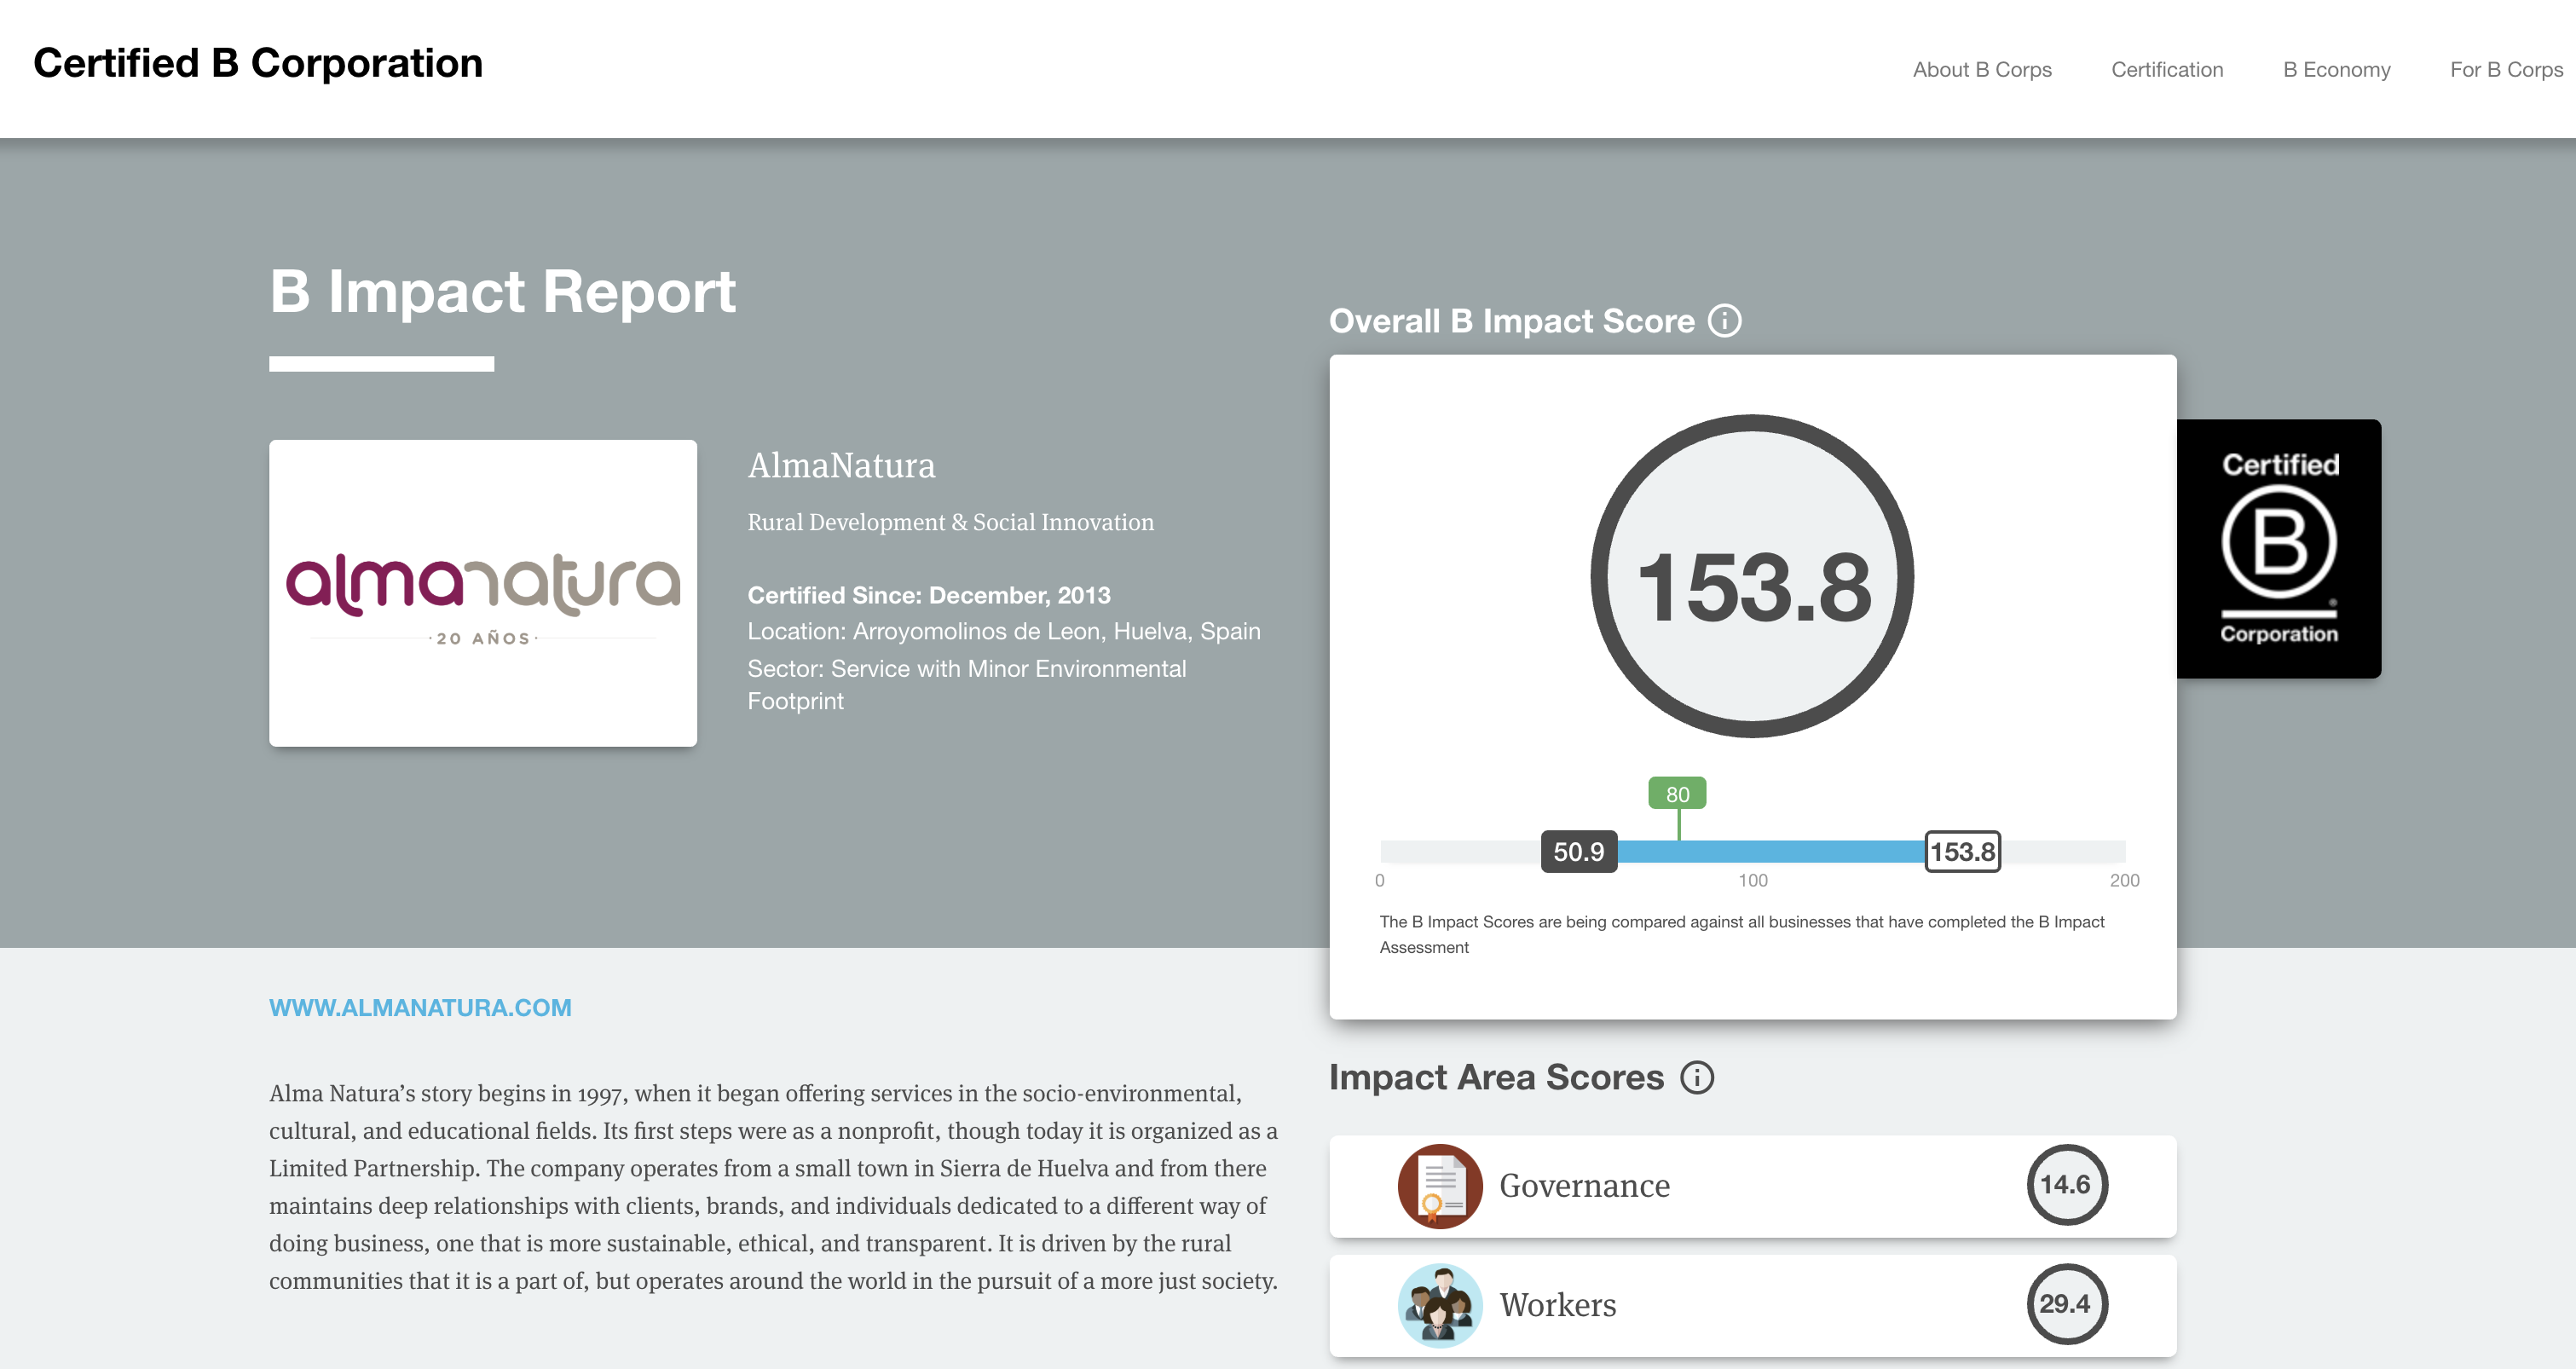Click the Governance document icon
Screen dimensions: 2576x1369
(x=1440, y=1186)
